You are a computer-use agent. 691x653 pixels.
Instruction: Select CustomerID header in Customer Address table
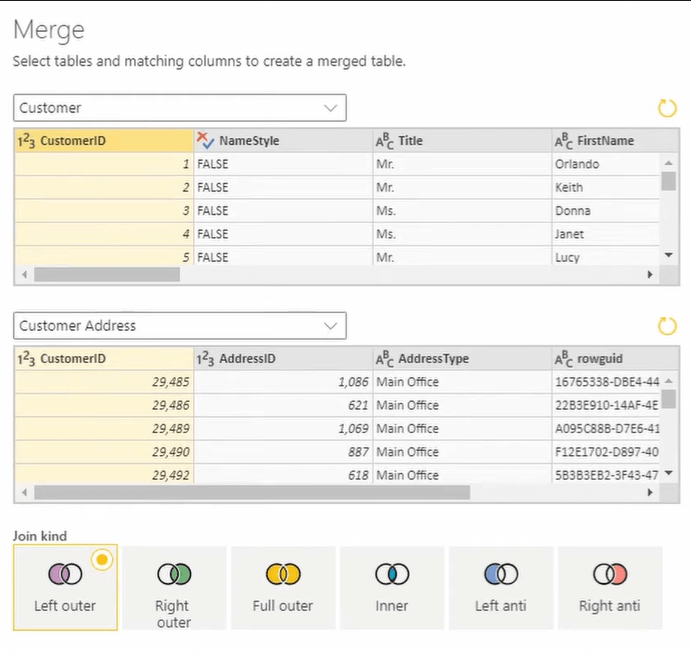click(104, 359)
